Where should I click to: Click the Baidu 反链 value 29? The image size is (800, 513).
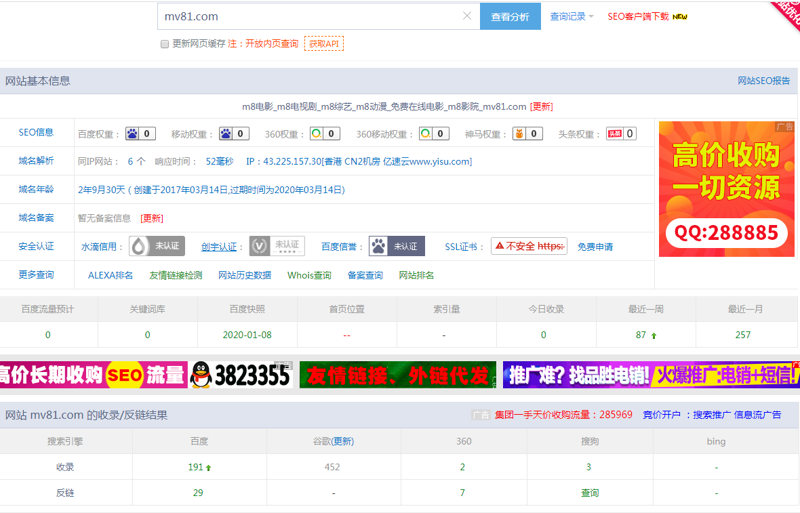[198, 493]
